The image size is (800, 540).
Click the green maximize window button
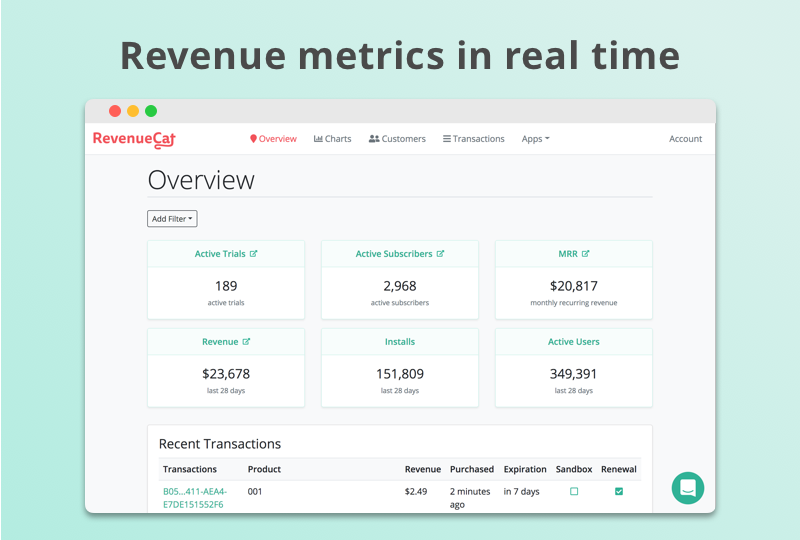151,111
